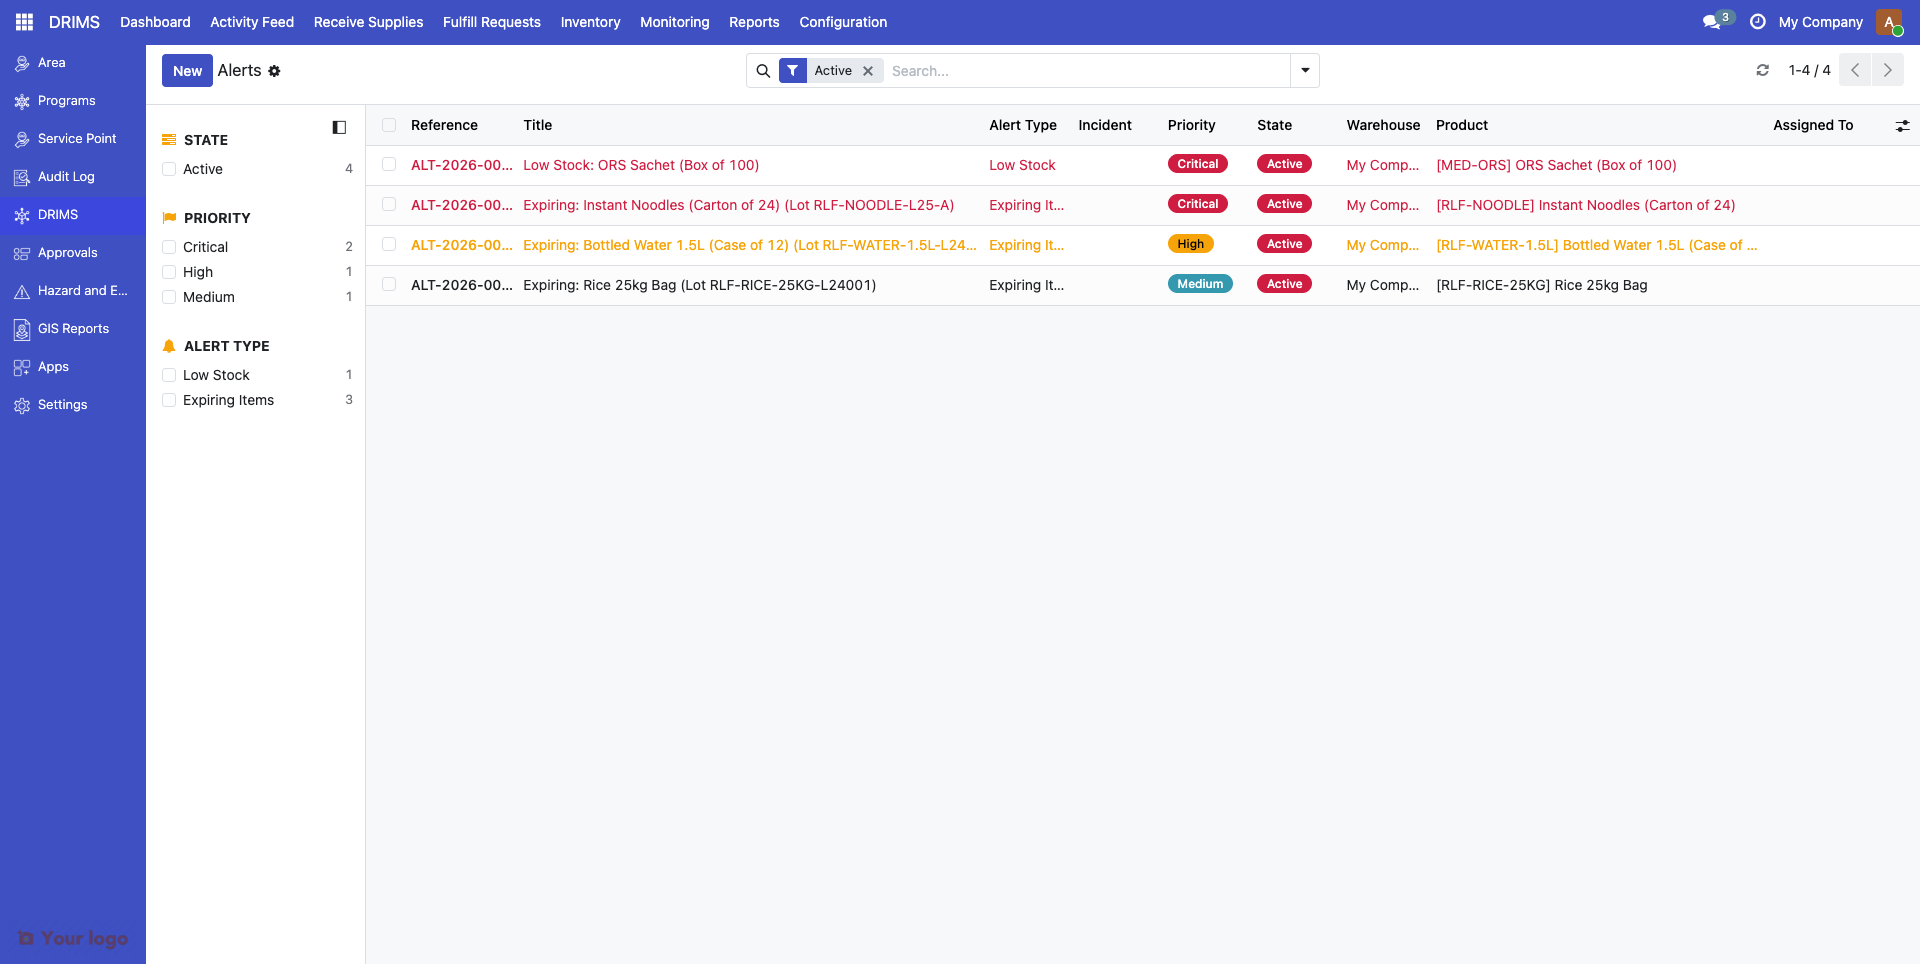The width and height of the screenshot is (1920, 964).
Task: Filter by Expiring Items alert type
Action: [169, 400]
